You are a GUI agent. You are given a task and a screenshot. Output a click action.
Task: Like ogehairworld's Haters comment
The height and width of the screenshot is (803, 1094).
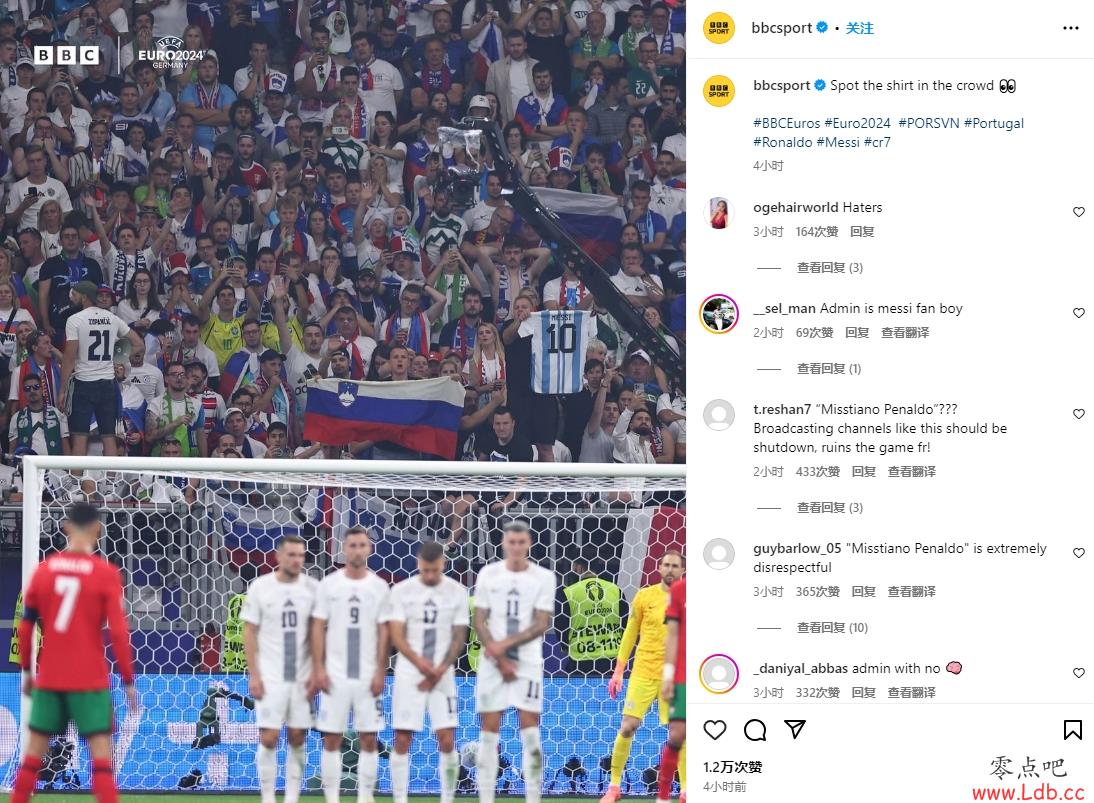pos(1079,212)
